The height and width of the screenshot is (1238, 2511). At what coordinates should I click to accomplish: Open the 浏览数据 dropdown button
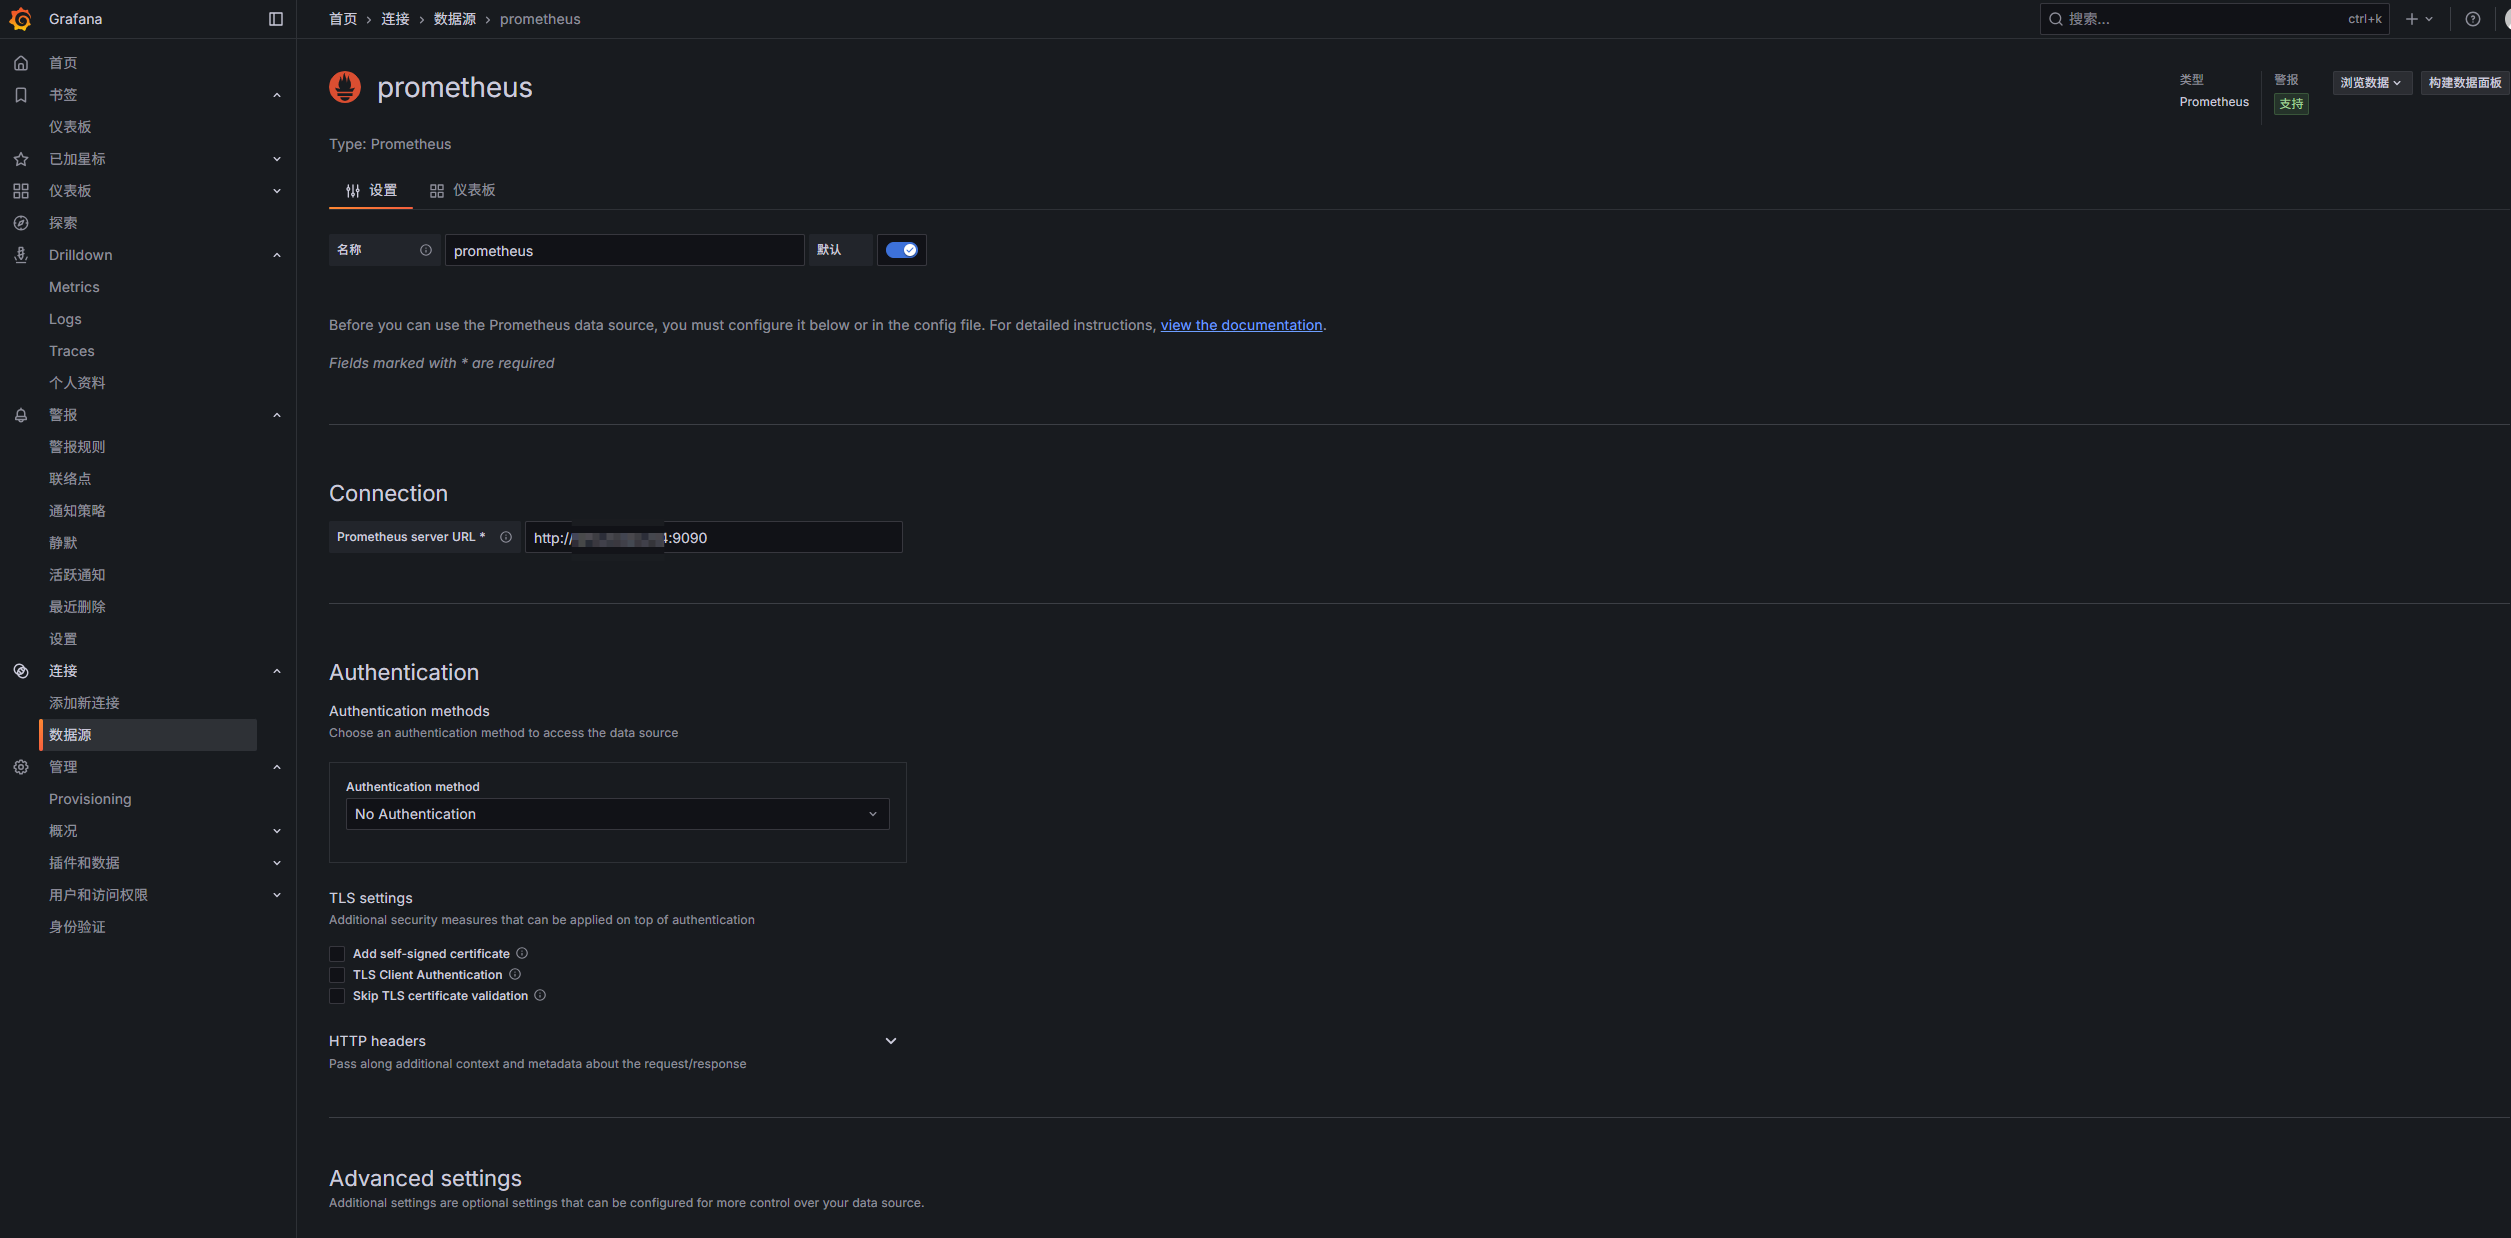coord(2370,83)
